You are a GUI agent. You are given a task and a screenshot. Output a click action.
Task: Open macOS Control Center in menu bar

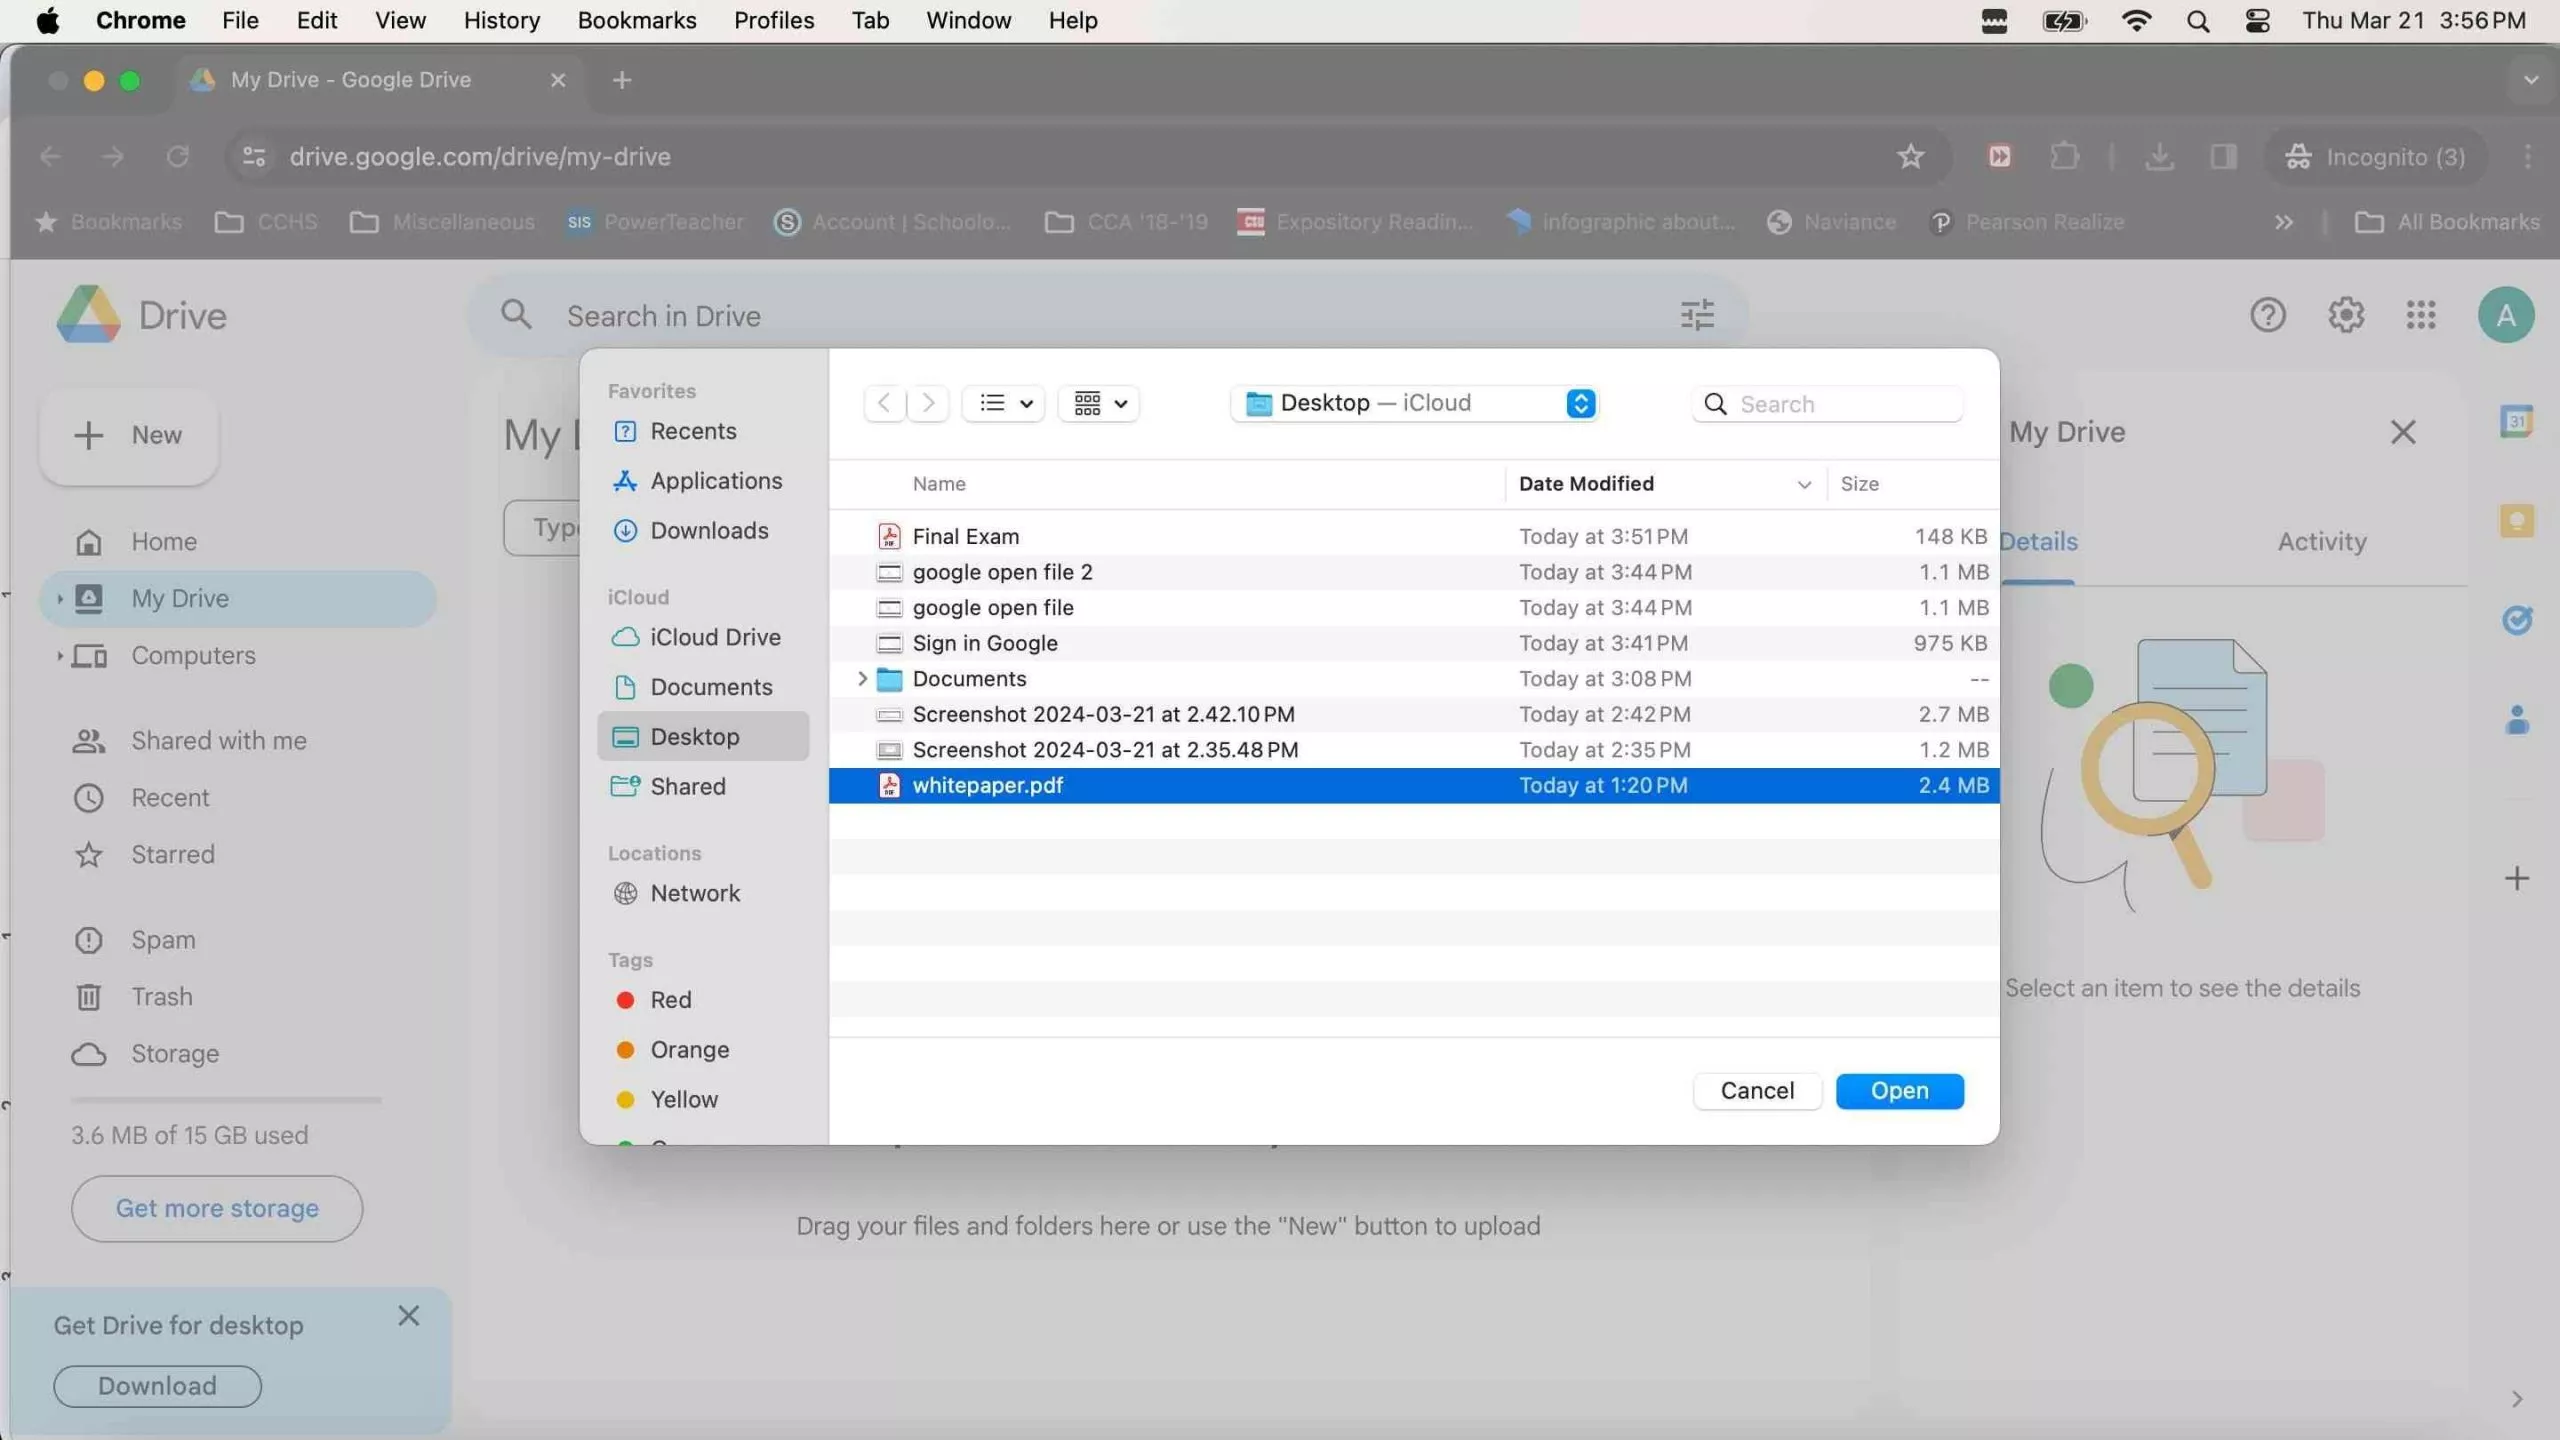pyautogui.click(x=2257, y=21)
